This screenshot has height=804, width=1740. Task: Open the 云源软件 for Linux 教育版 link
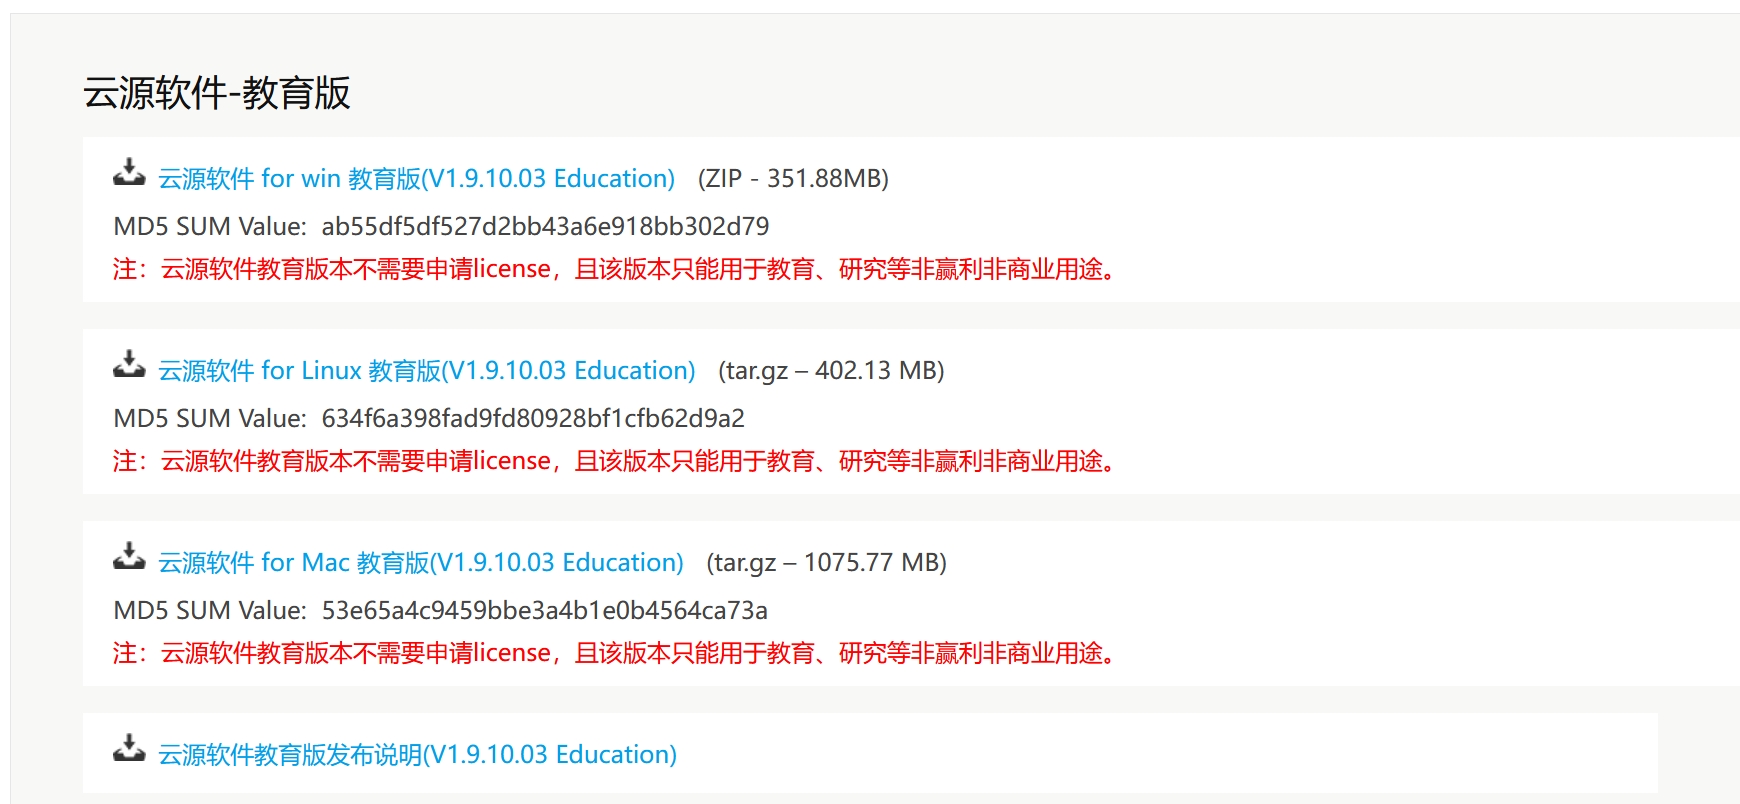[427, 371]
